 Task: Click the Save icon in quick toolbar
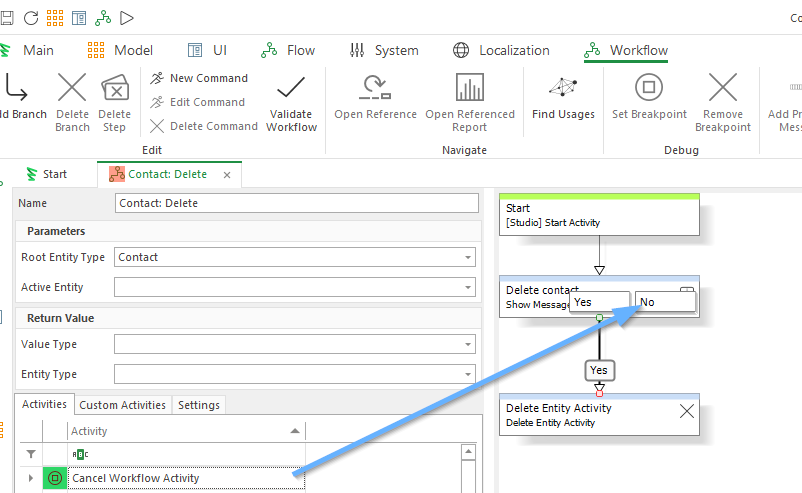6,18
